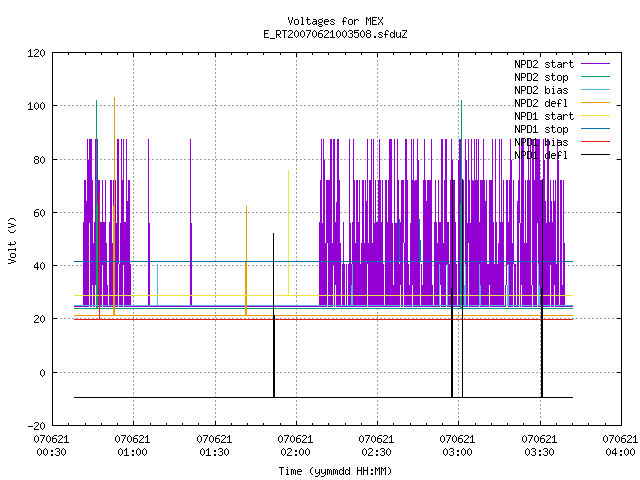
Task: Click the red NPD1 bias legend line
Action: point(596,142)
